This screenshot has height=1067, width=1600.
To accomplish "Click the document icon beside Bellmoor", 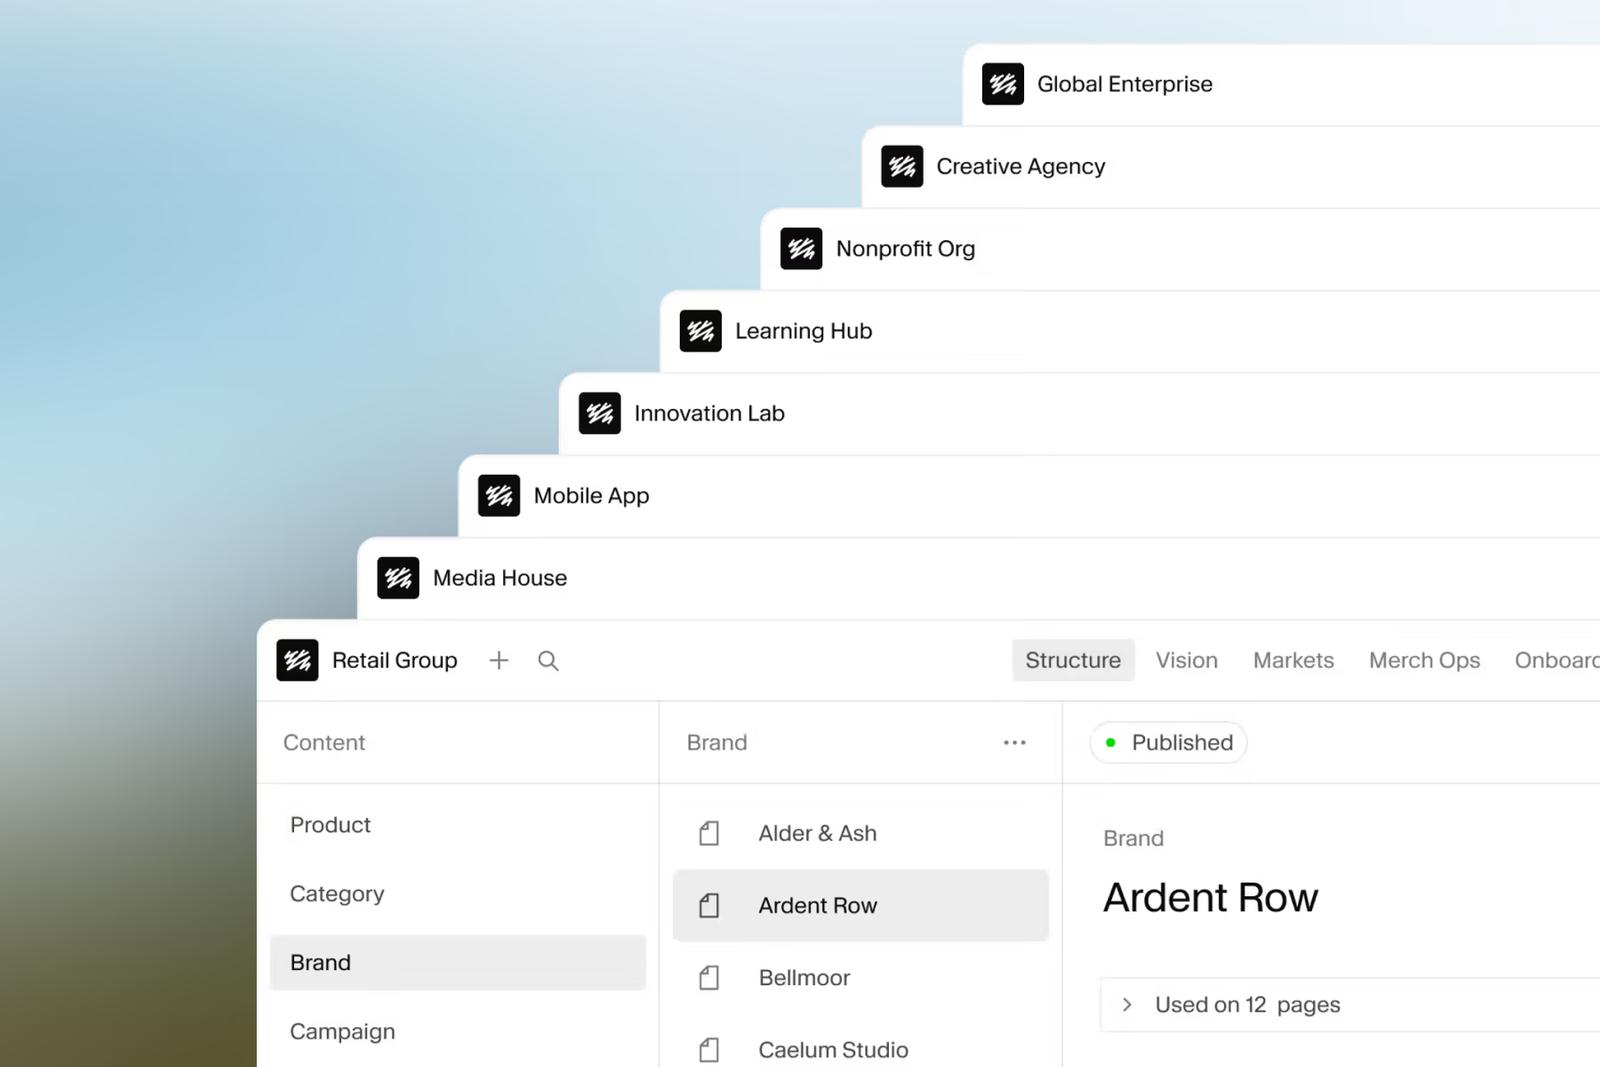I will coord(709,977).
